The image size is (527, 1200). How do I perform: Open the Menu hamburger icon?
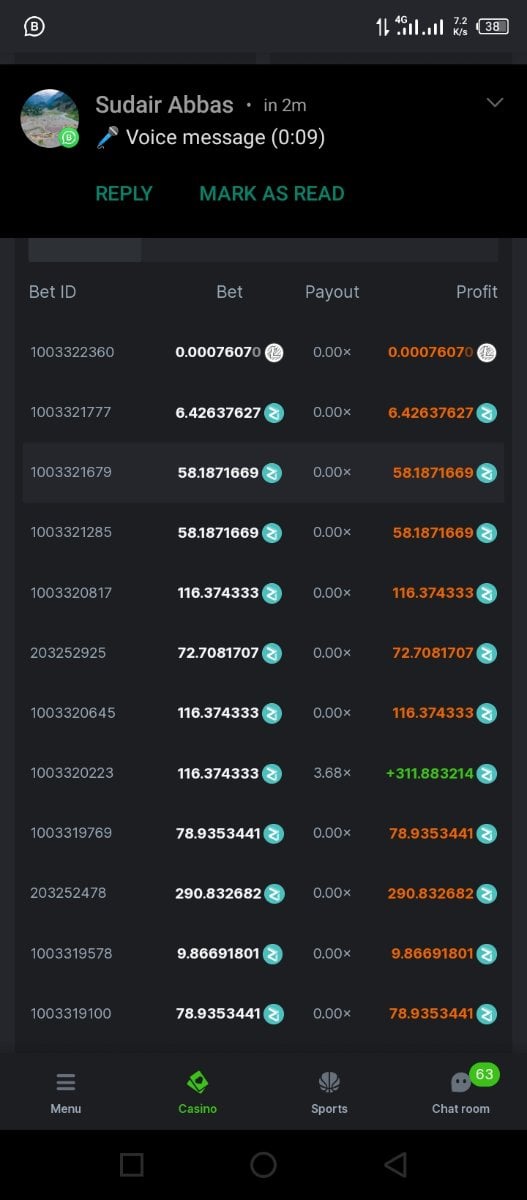coord(66,1082)
